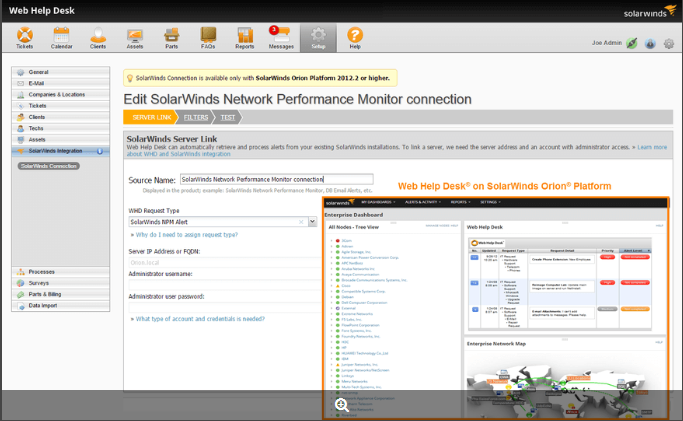683x421 pixels.
Task: Select Clients in the setup sidebar
Action: click(x=61, y=117)
